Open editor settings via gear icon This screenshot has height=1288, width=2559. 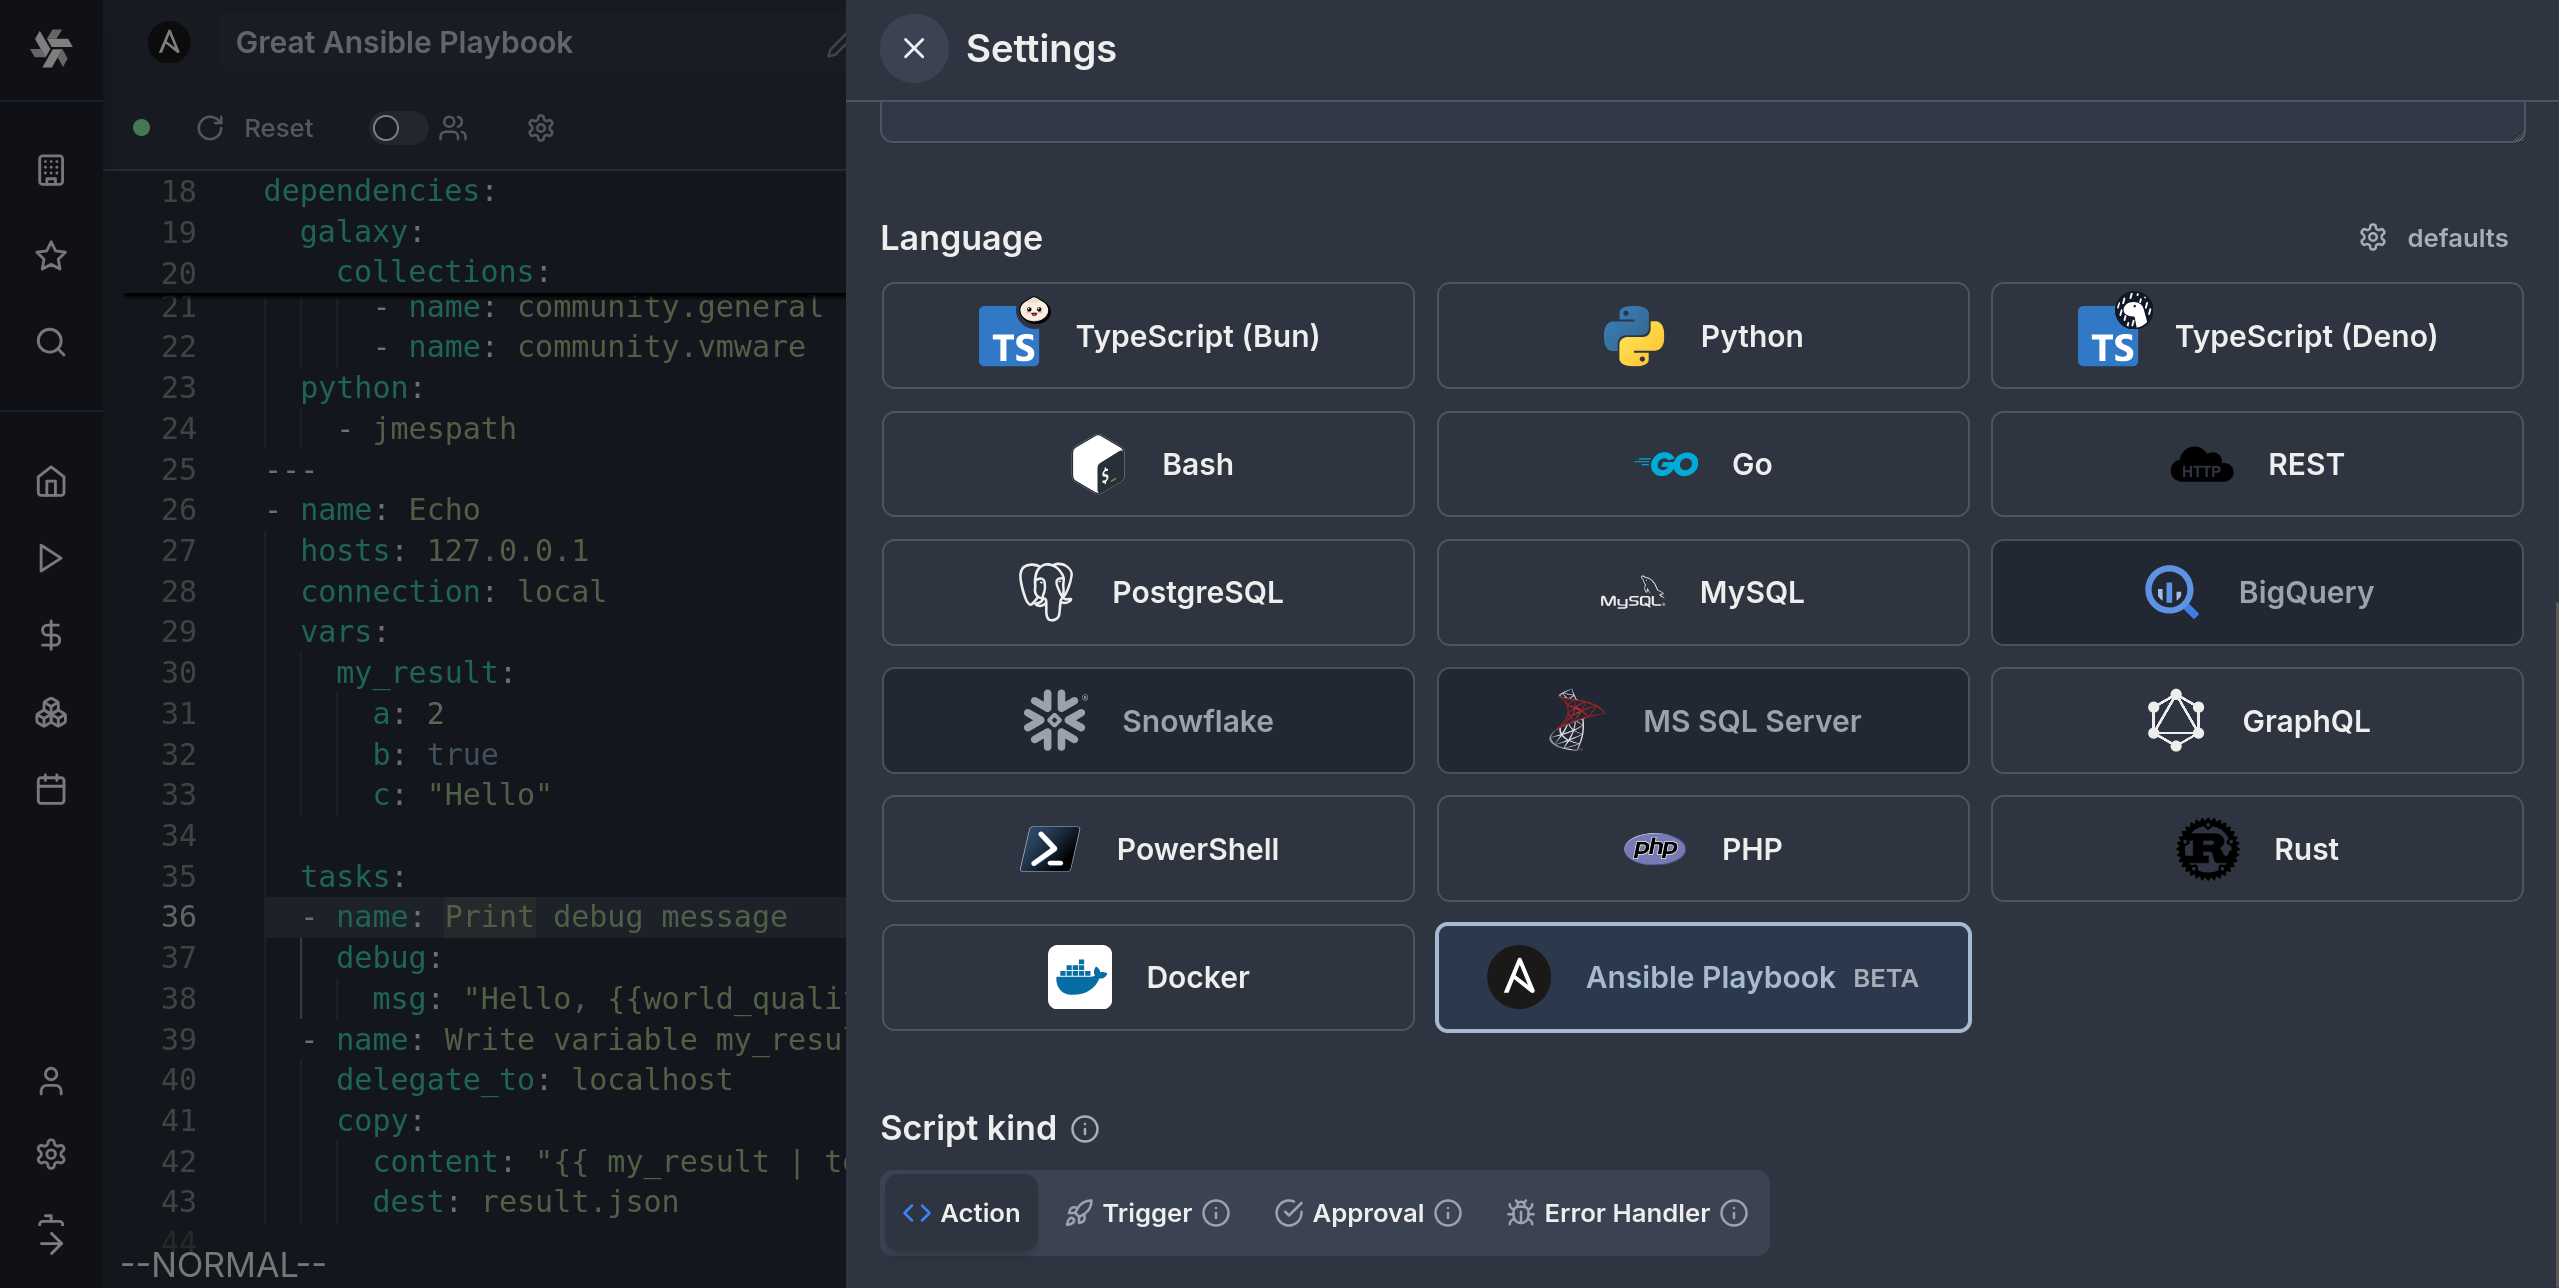tap(540, 128)
